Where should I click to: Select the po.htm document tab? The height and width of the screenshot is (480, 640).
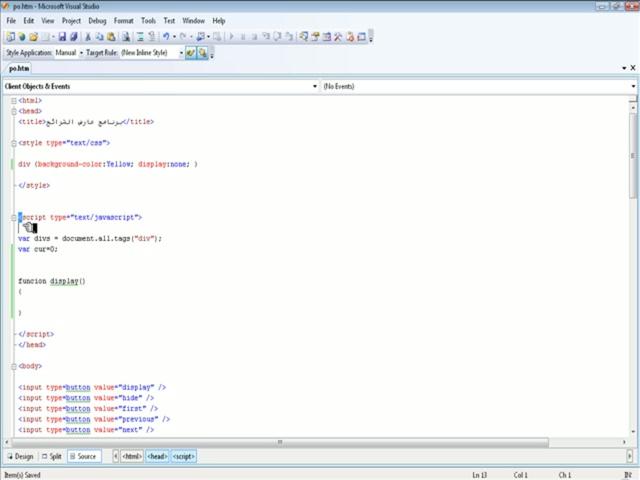(19, 68)
